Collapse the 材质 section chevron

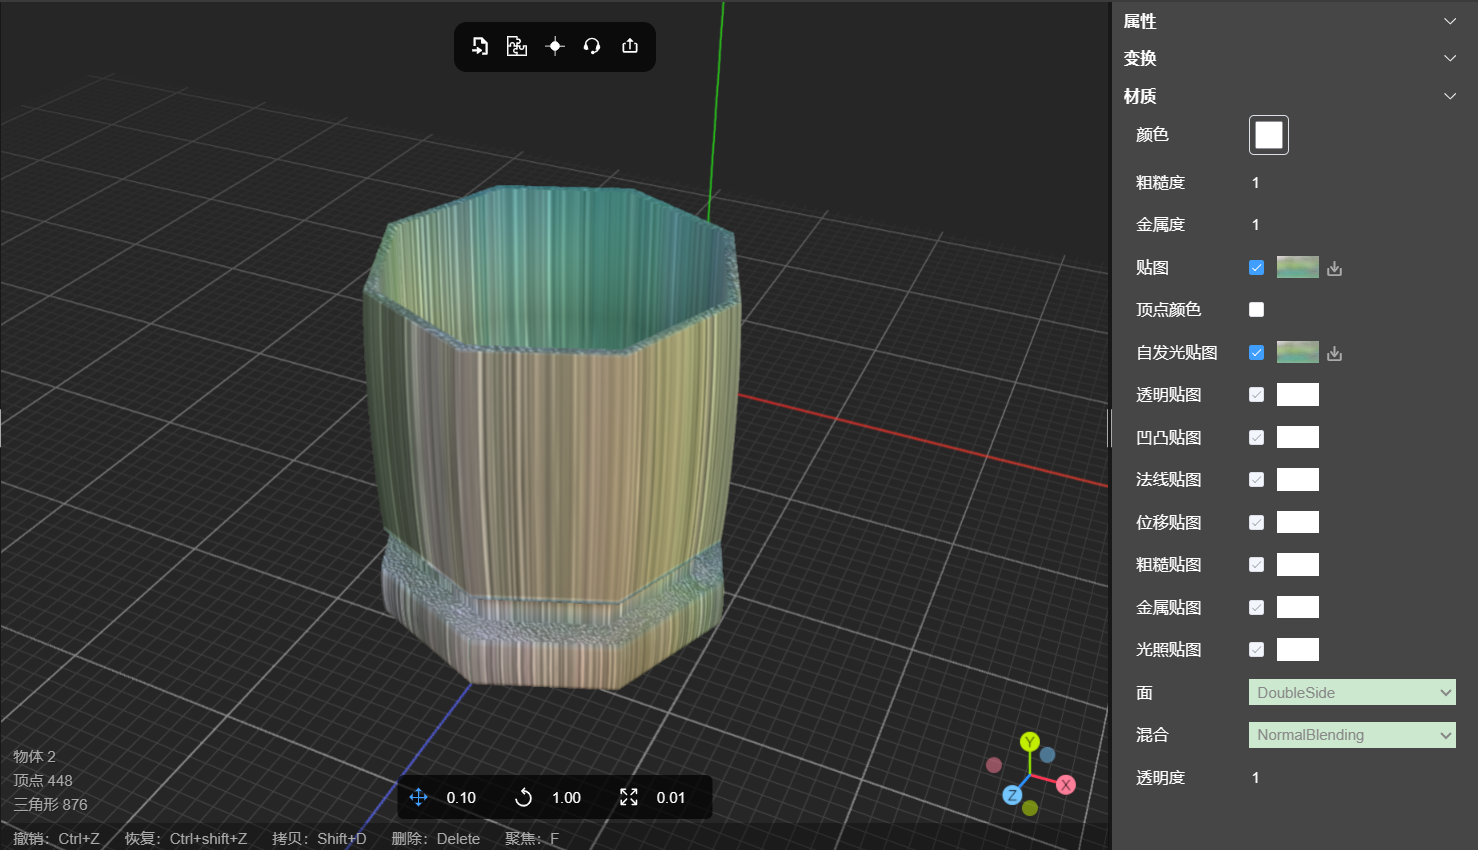1450,96
